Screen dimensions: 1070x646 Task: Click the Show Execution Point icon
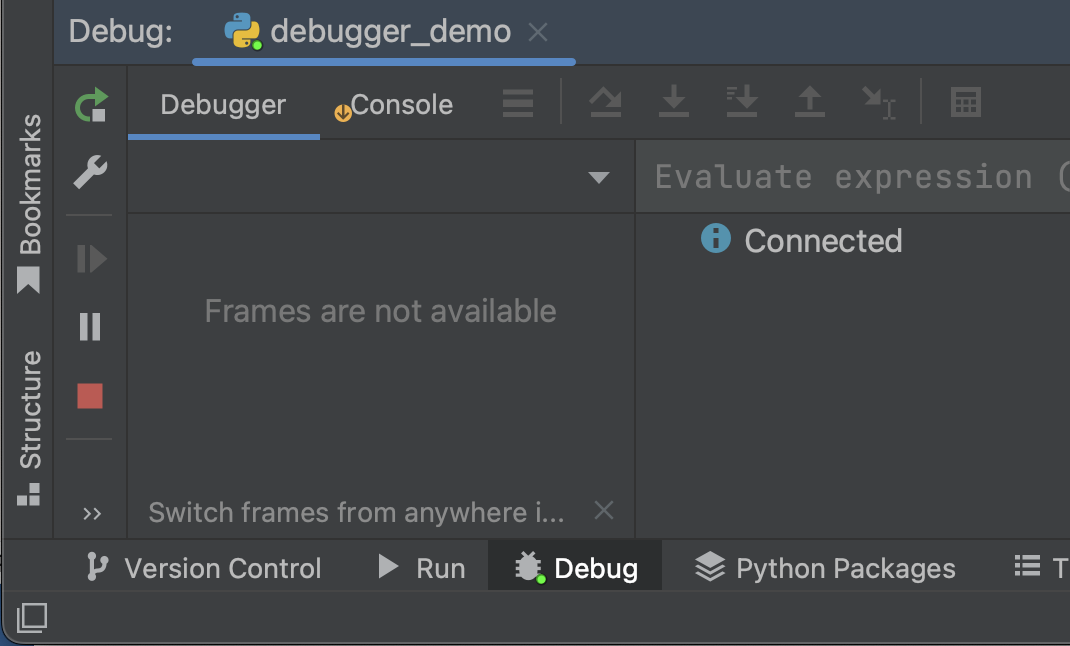pos(517,103)
